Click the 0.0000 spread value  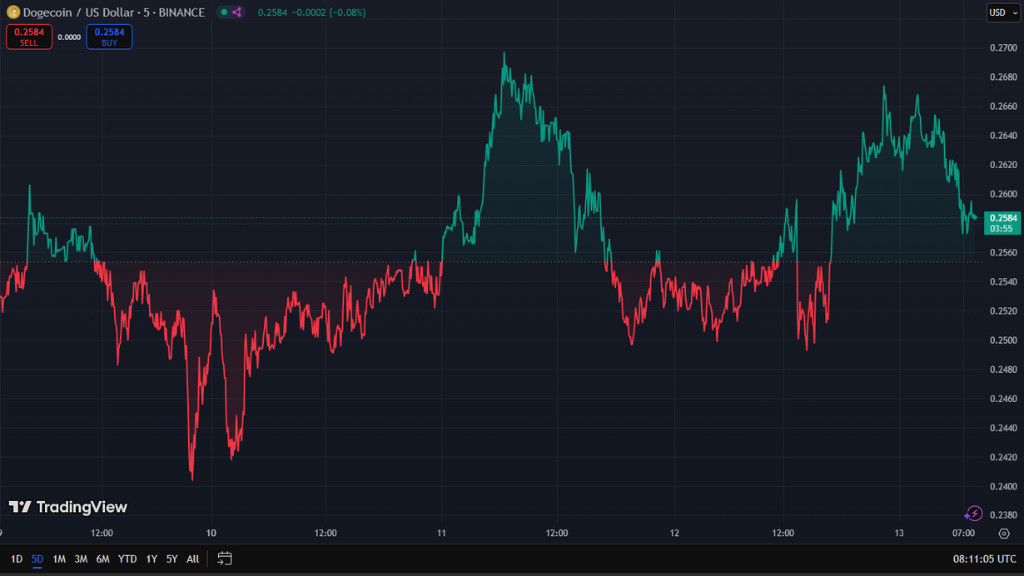coord(69,37)
